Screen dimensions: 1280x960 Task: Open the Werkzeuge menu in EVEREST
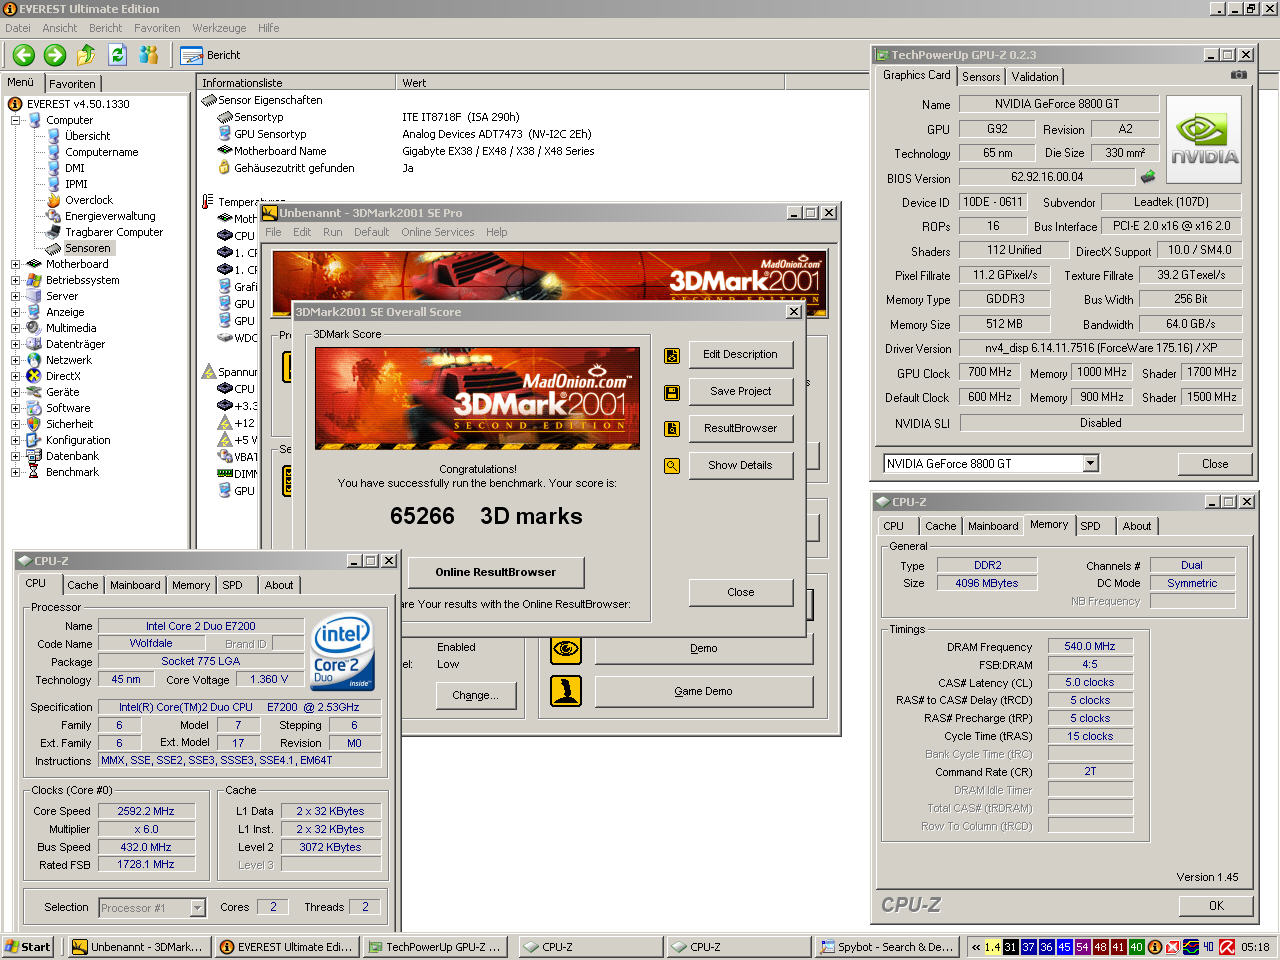pos(219,28)
